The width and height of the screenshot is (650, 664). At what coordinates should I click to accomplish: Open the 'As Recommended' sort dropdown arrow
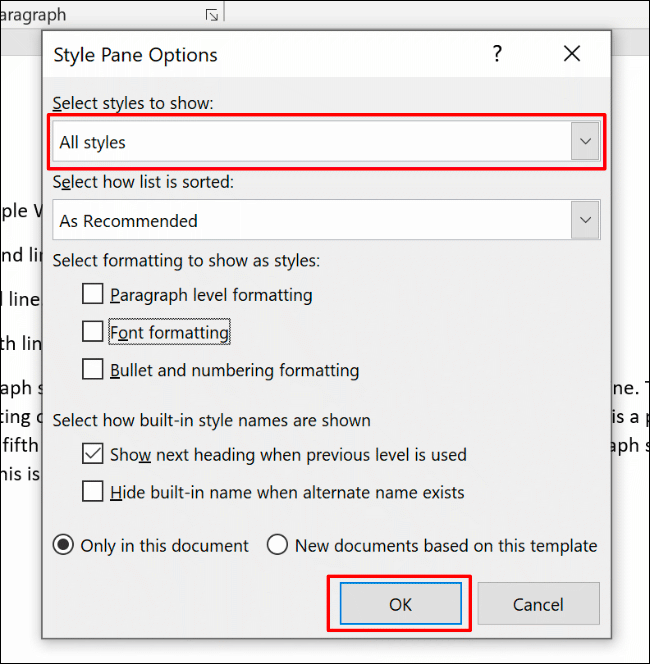[585, 220]
